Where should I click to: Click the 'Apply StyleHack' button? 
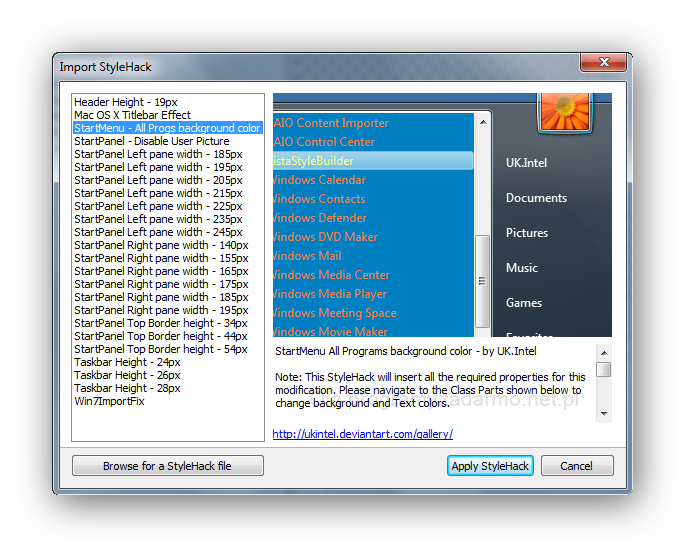tap(490, 466)
